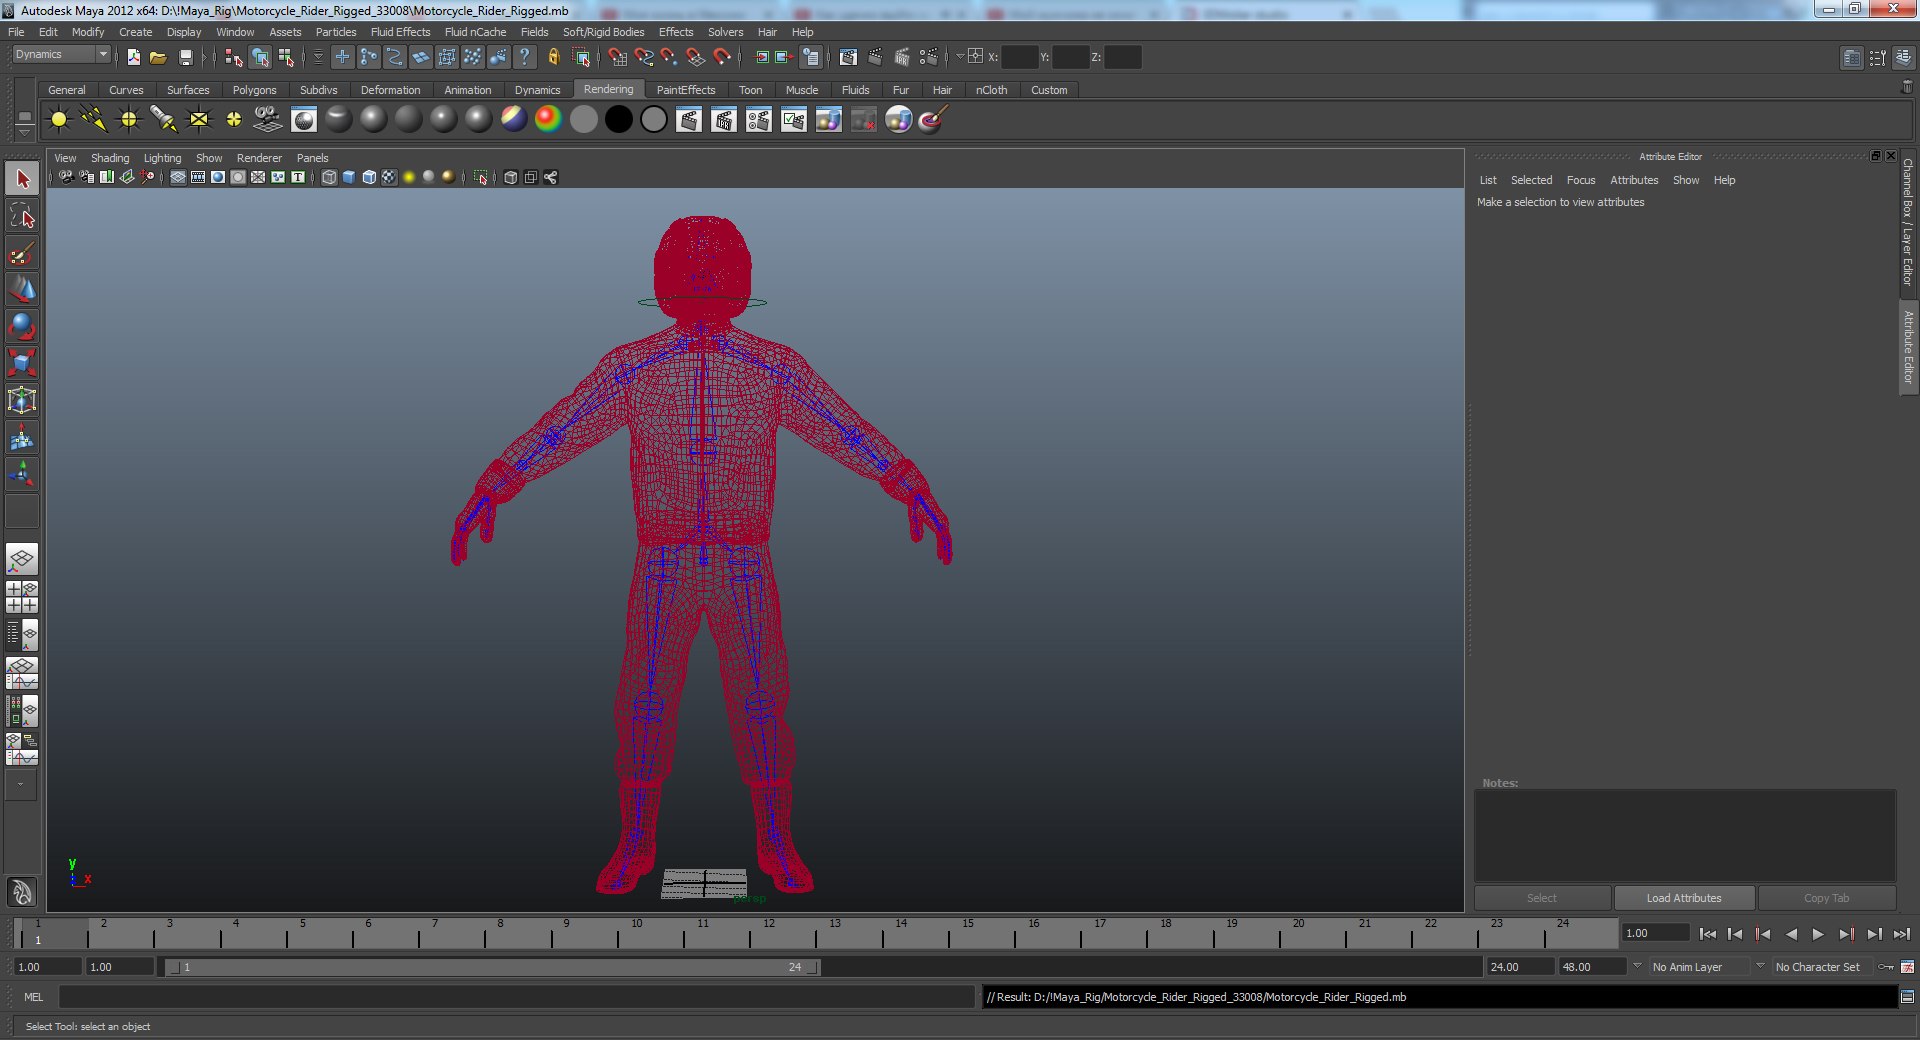Open the Channel Box / Layer Editor side tab
This screenshot has width=1920, height=1040.
pos(1908,222)
